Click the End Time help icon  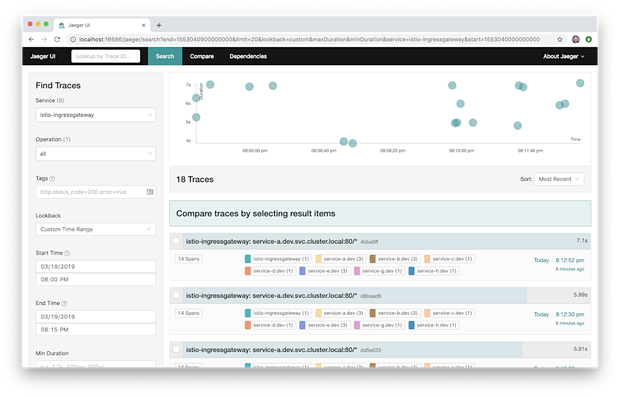click(x=64, y=303)
